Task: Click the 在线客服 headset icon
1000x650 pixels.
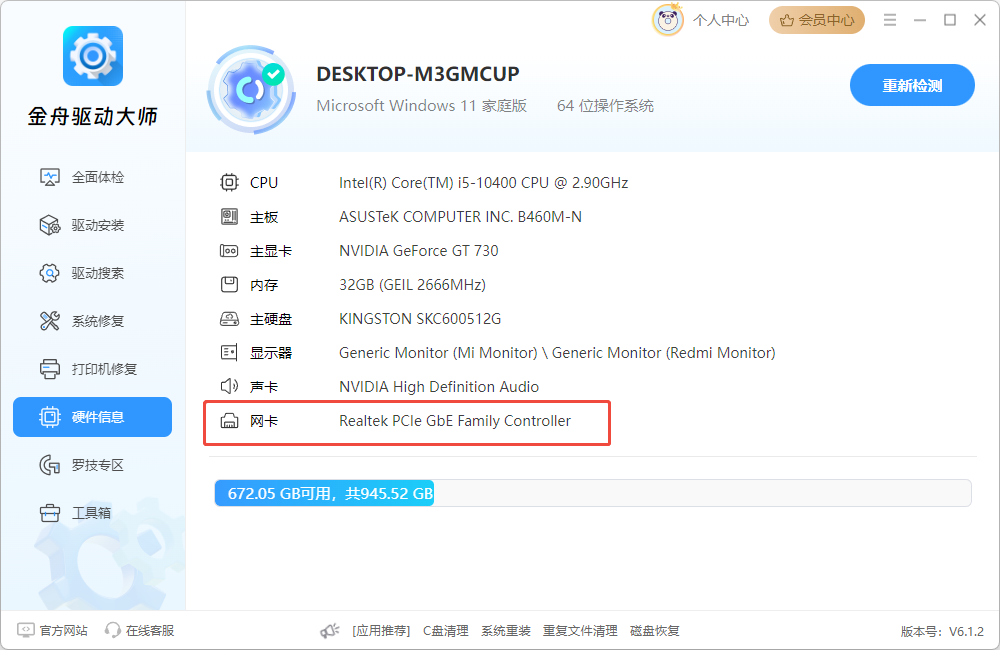Action: pos(113,630)
